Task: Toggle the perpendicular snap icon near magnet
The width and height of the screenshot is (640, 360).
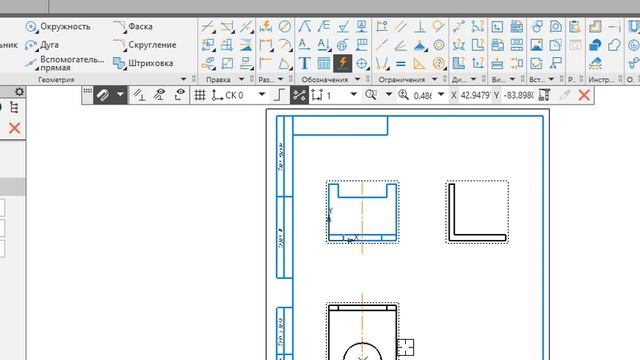Action: 140,95
